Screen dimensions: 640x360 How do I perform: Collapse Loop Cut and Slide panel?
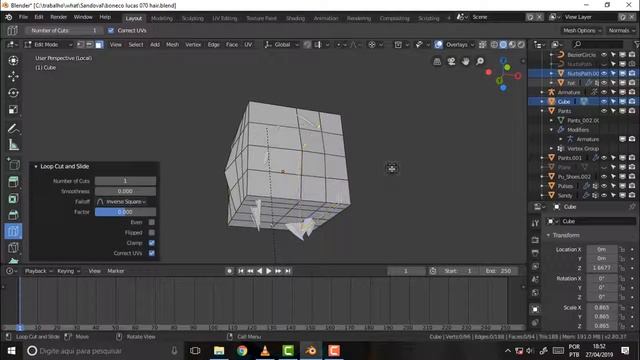tap(36, 167)
